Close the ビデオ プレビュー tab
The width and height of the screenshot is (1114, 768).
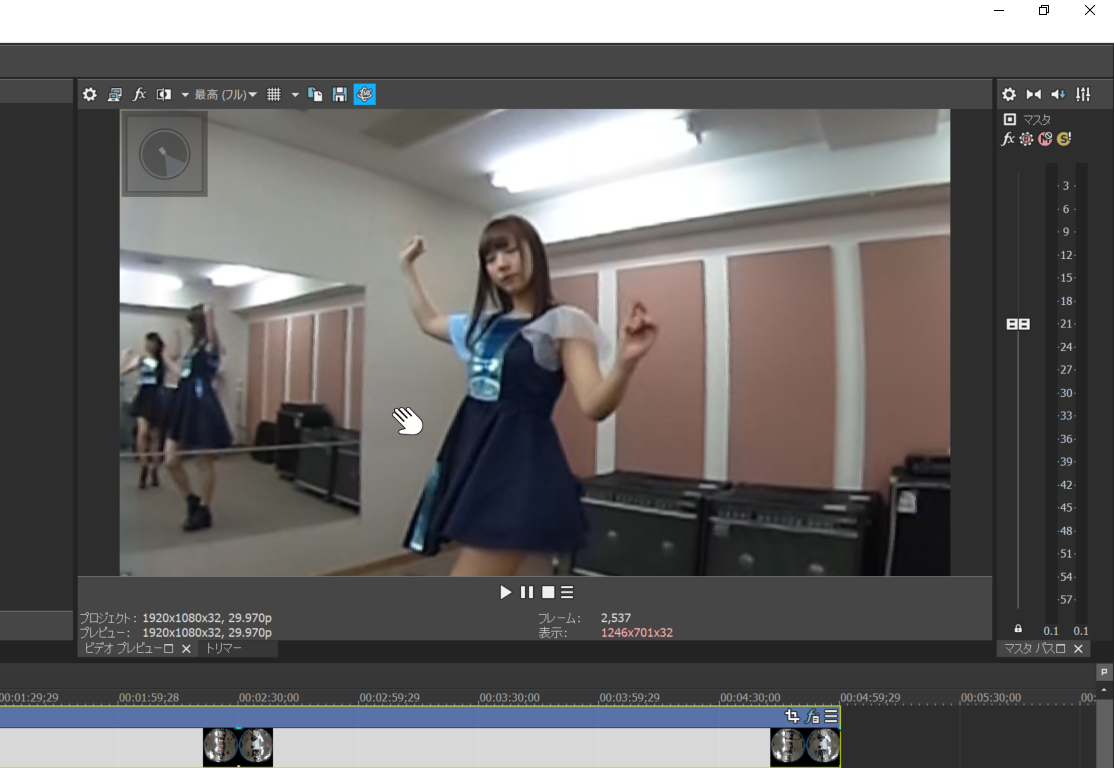coord(186,649)
